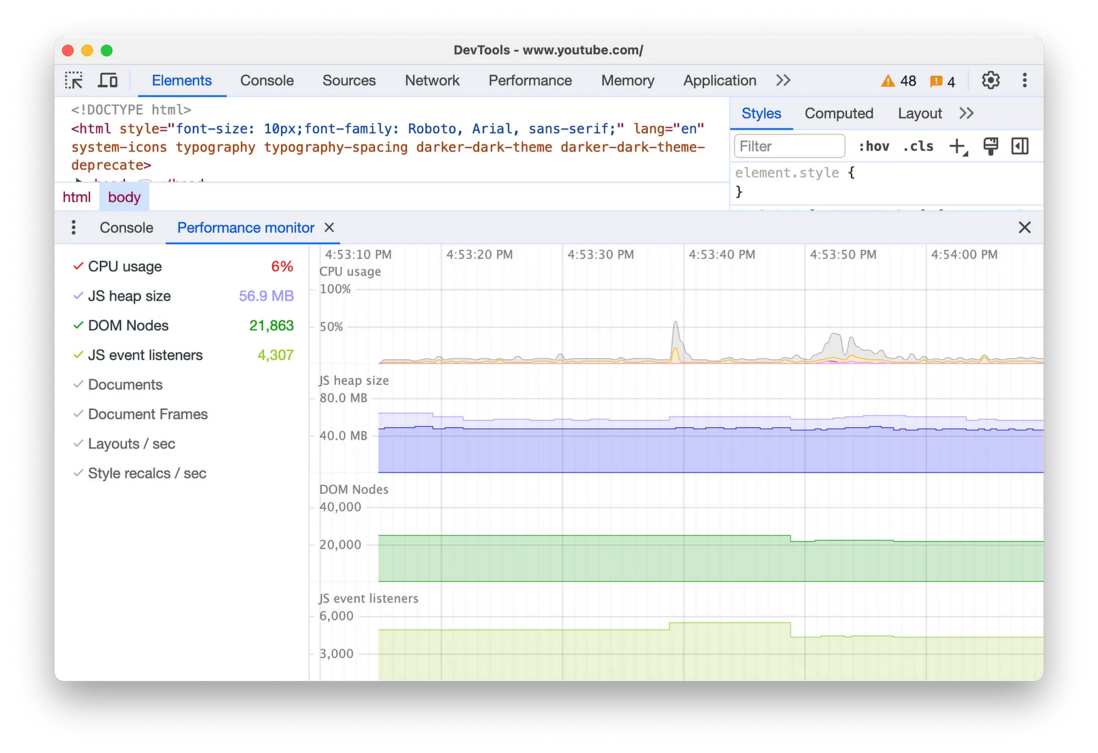
Task: Click the 4:53:30 PM timeline label
Action: 601,255
